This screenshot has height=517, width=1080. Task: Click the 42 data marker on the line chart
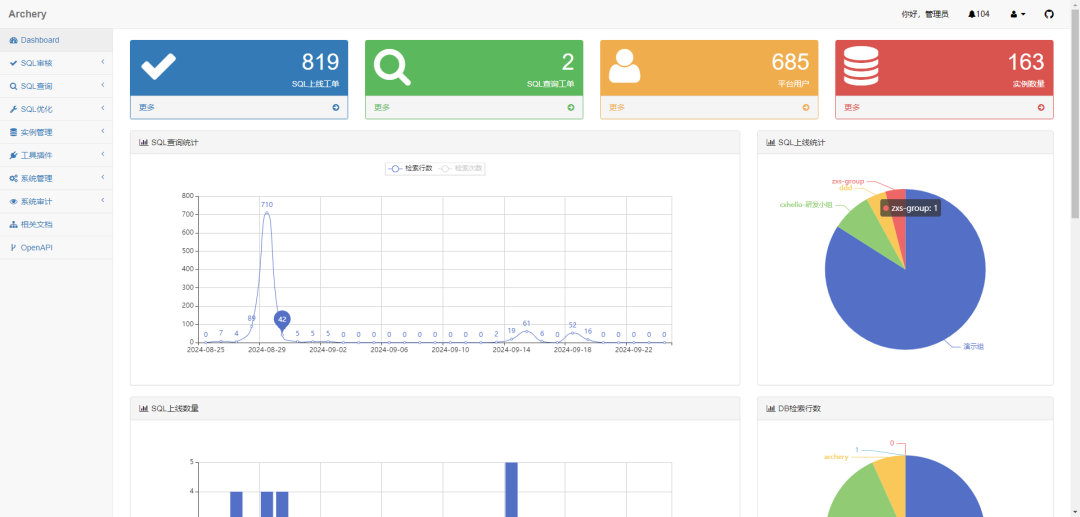(x=282, y=320)
